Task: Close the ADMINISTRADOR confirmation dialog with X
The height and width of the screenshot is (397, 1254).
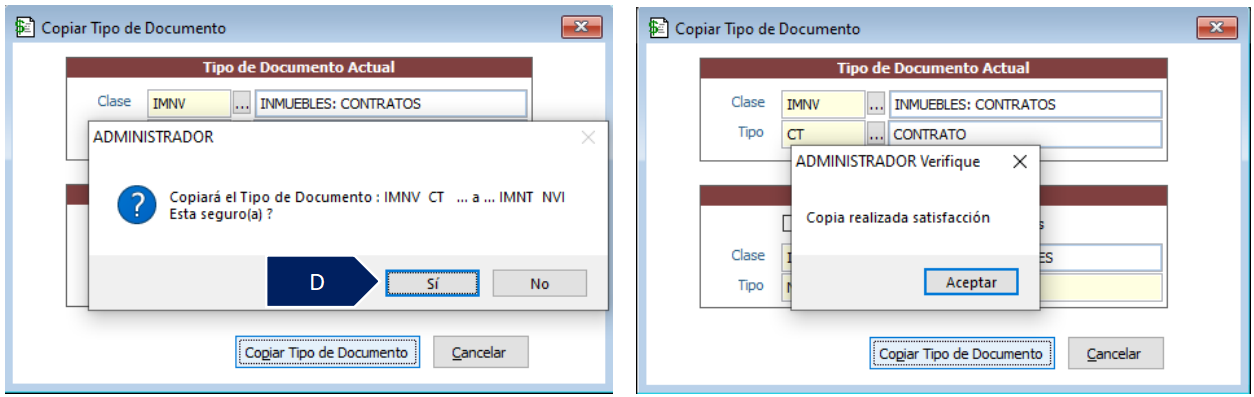Action: 588,137
